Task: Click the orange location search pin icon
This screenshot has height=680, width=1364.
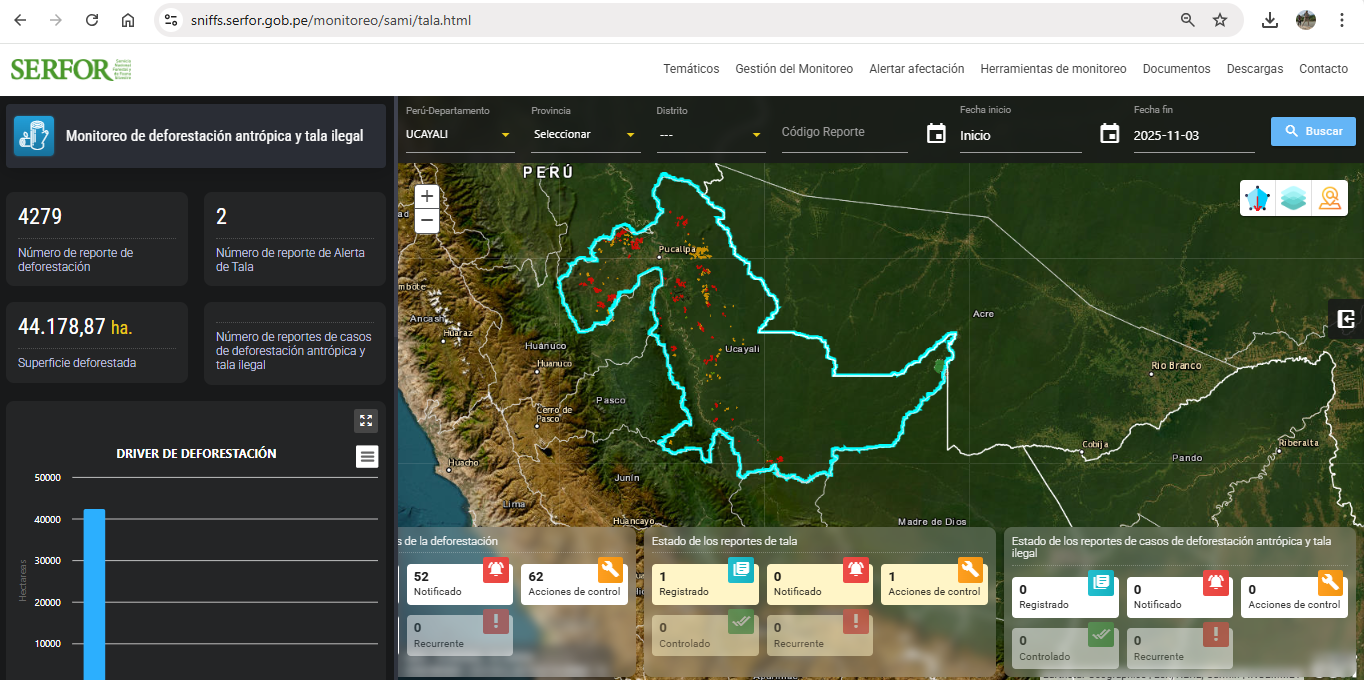Action: coord(1329,198)
